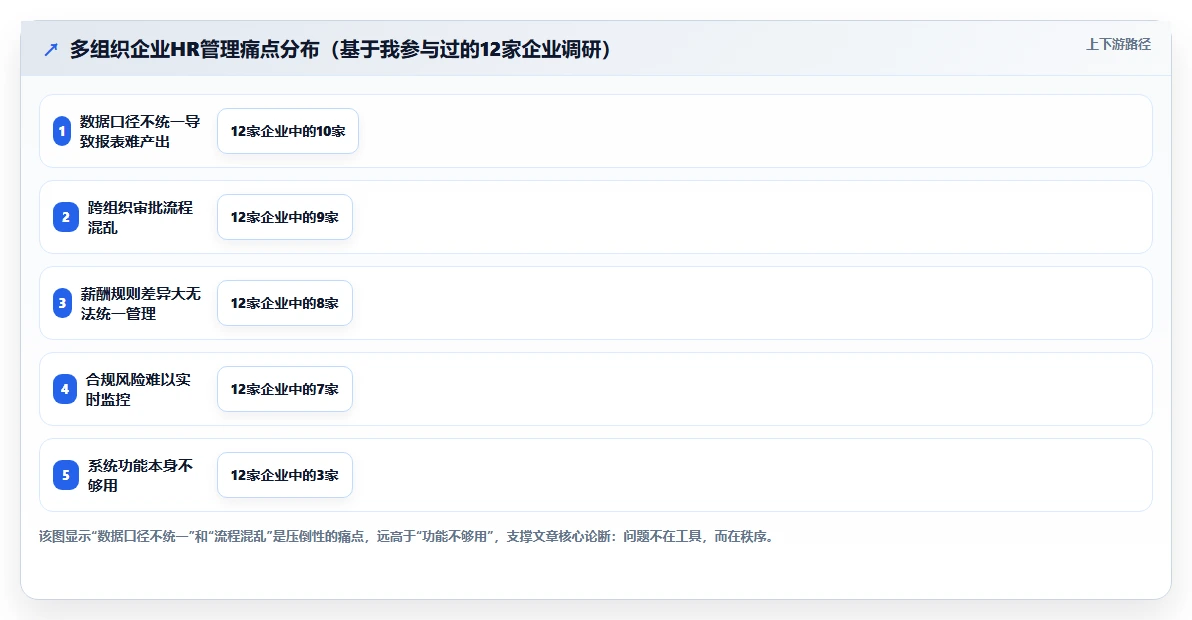The height and width of the screenshot is (620, 1192).
Task: Click the "上下游路径" label
Action: (1118, 45)
